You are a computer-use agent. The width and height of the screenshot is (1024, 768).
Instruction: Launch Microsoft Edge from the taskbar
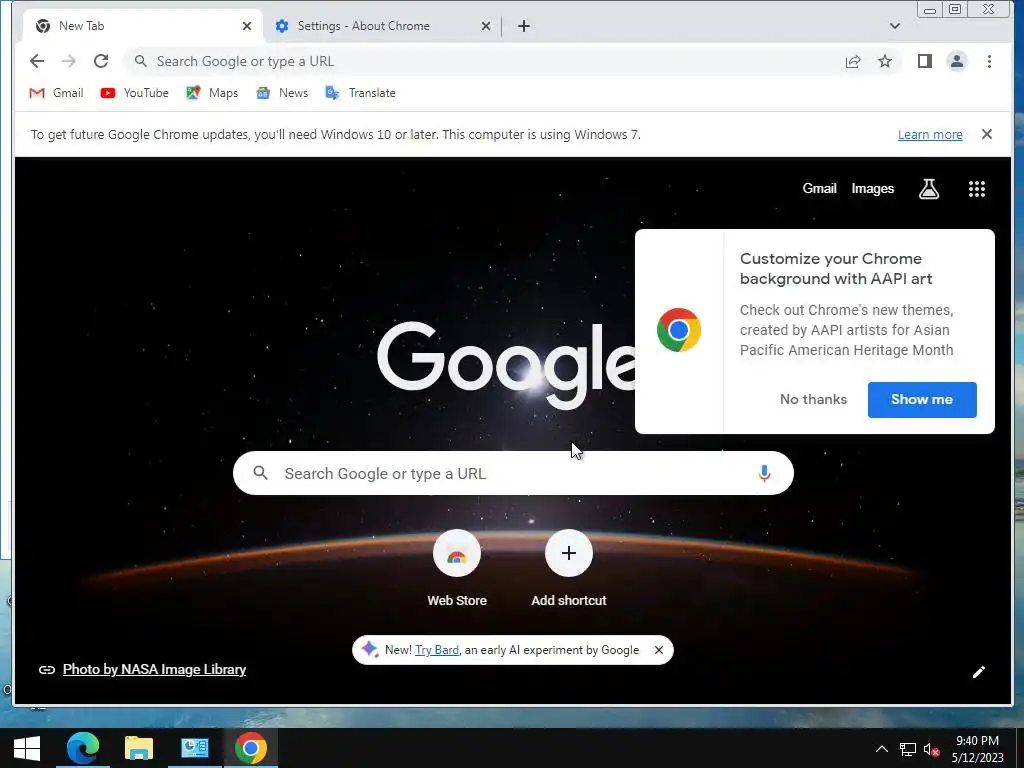pos(83,748)
